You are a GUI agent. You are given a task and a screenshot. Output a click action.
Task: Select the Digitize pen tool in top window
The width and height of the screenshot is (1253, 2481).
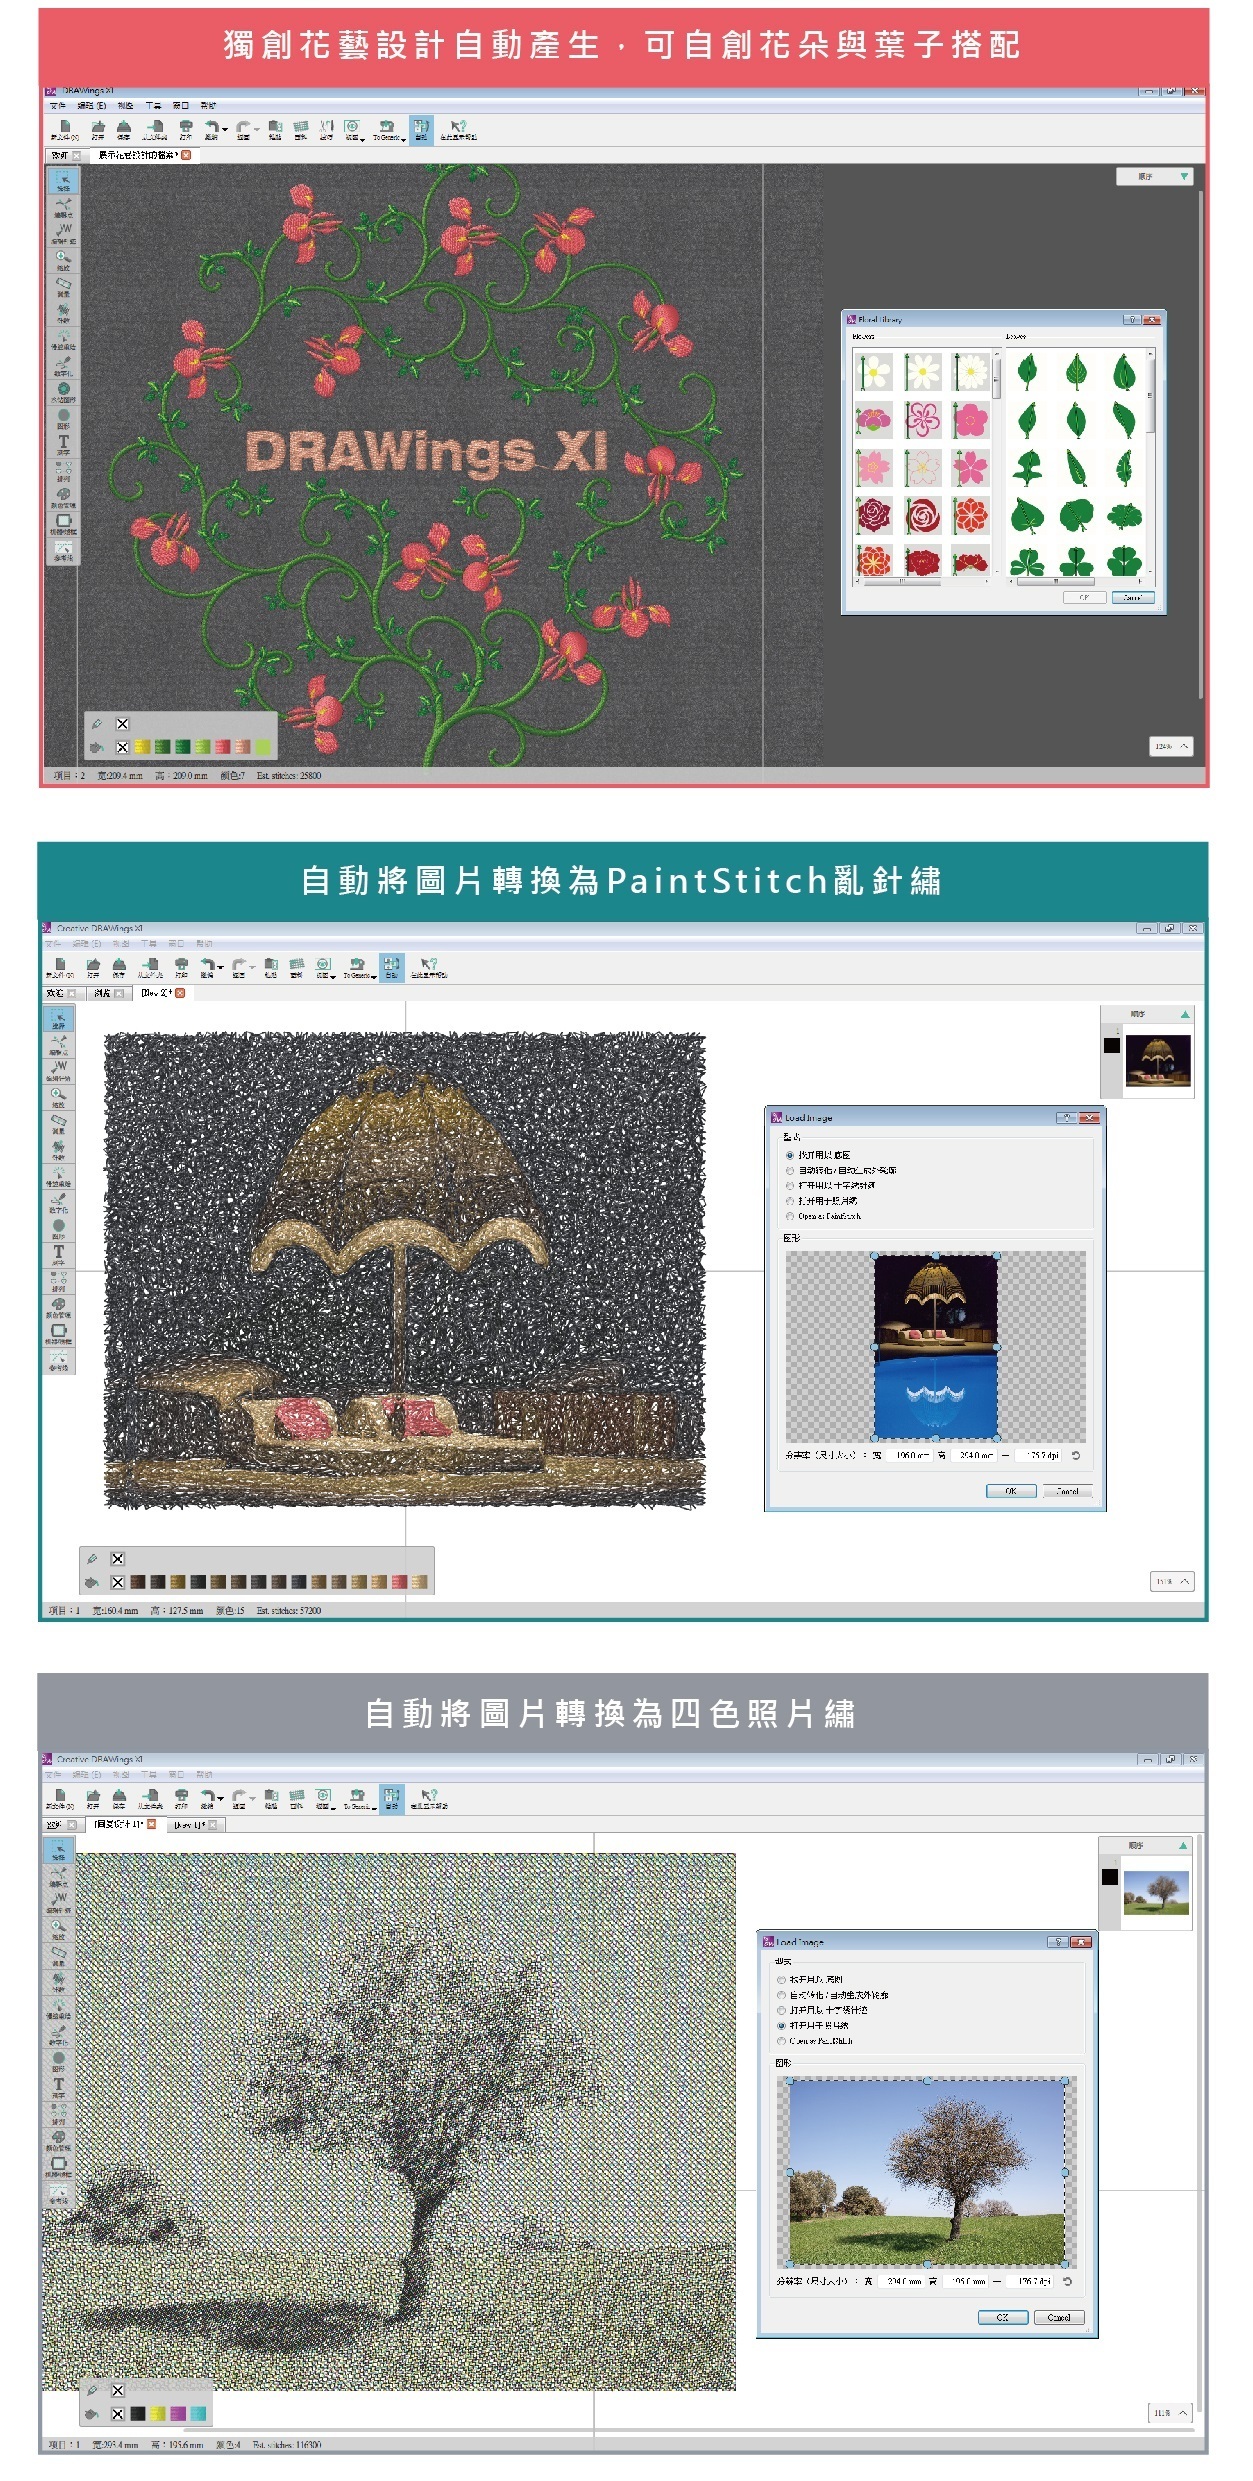pyautogui.click(x=63, y=366)
